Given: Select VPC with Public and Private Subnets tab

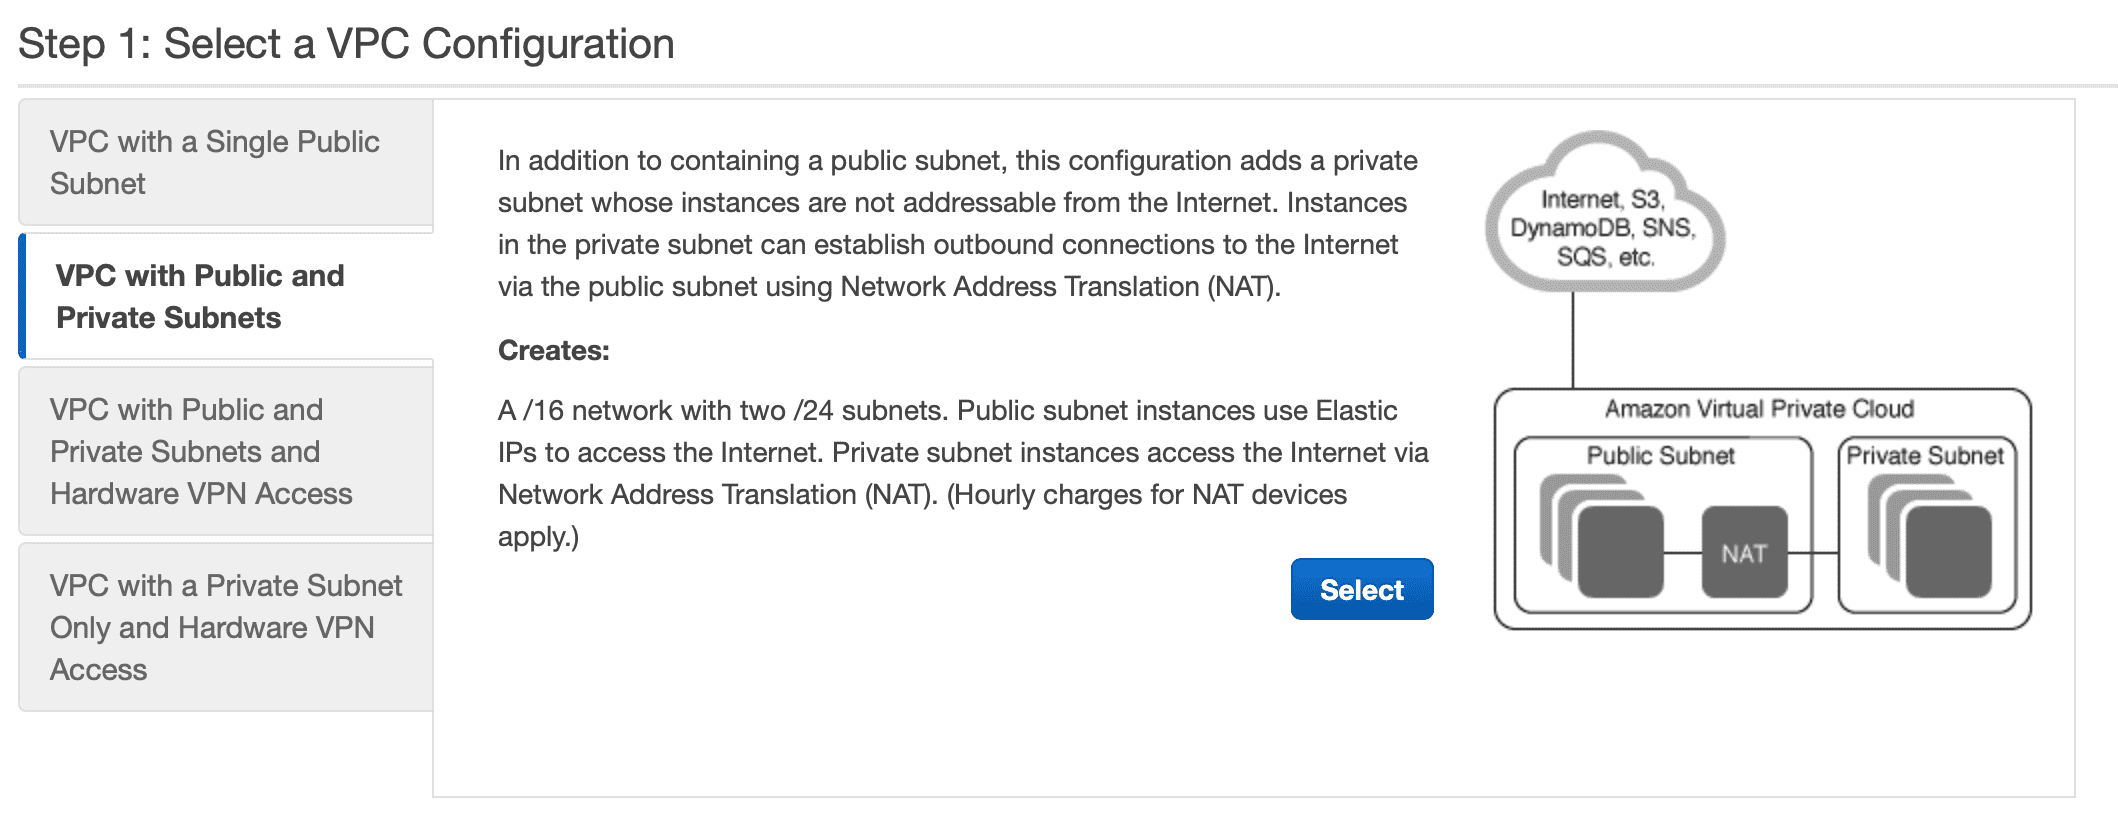Looking at the screenshot, I should pyautogui.click(x=226, y=296).
